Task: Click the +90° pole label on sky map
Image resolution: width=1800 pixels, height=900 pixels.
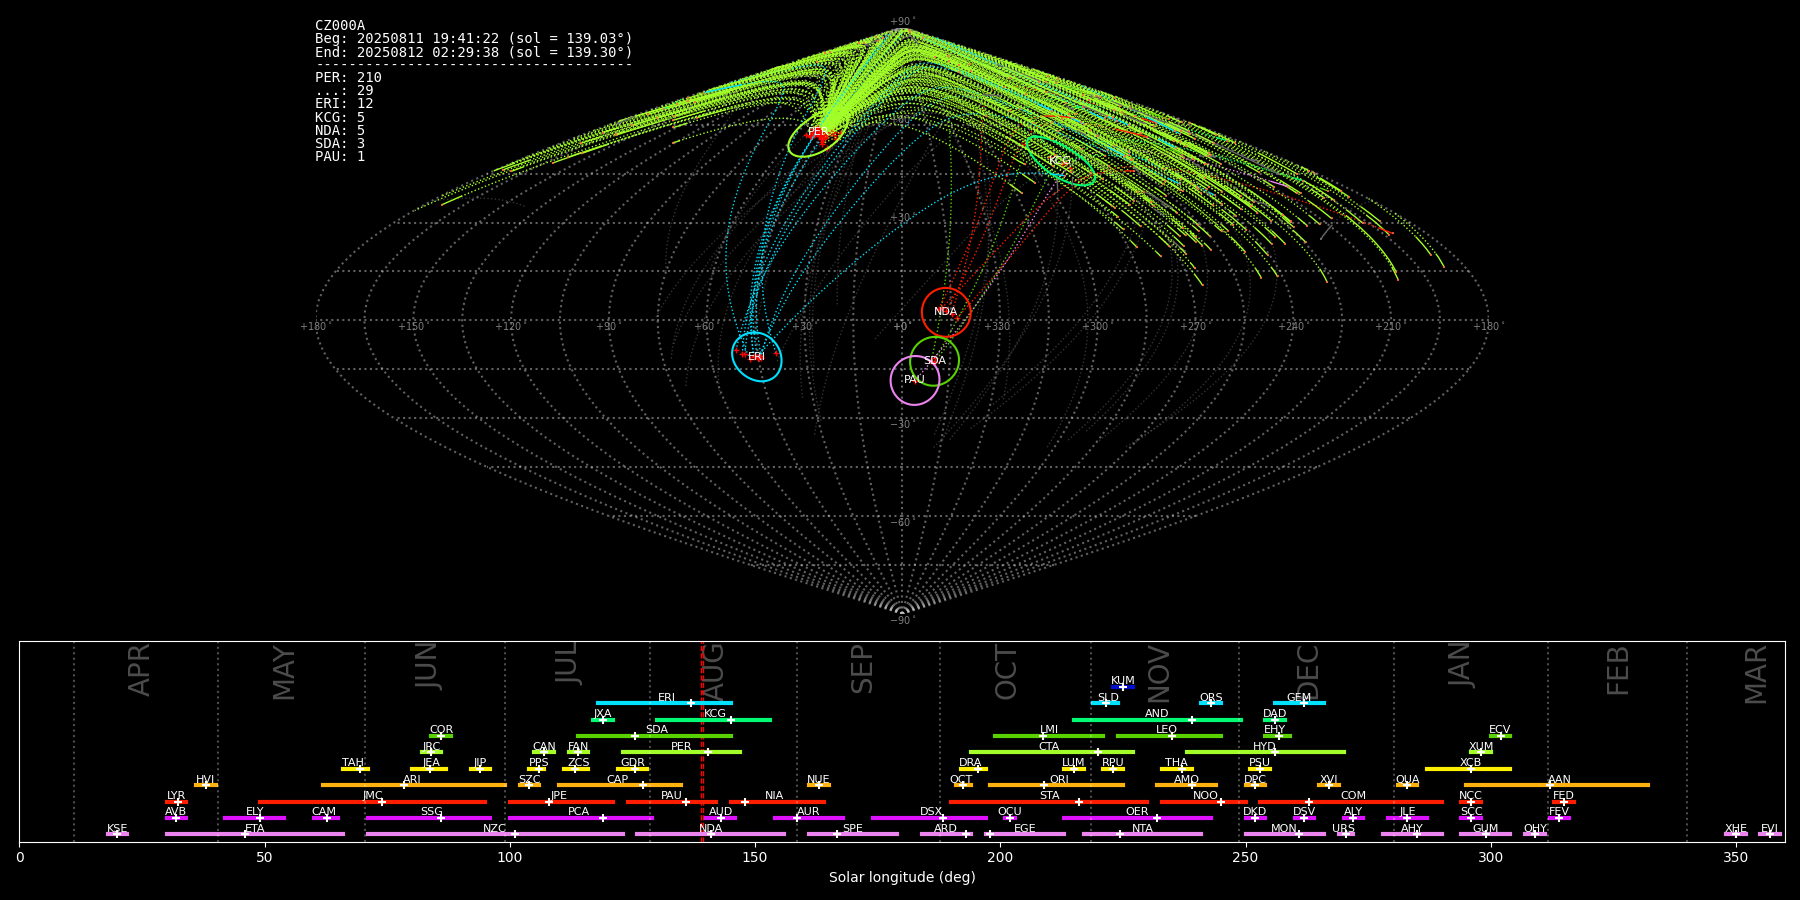Action: (902, 22)
